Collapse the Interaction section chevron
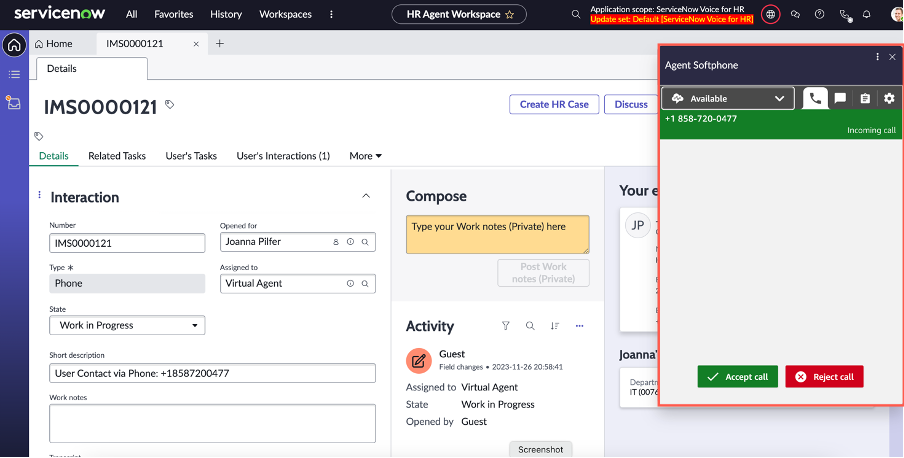This screenshot has height=458, width=904. pyautogui.click(x=366, y=196)
